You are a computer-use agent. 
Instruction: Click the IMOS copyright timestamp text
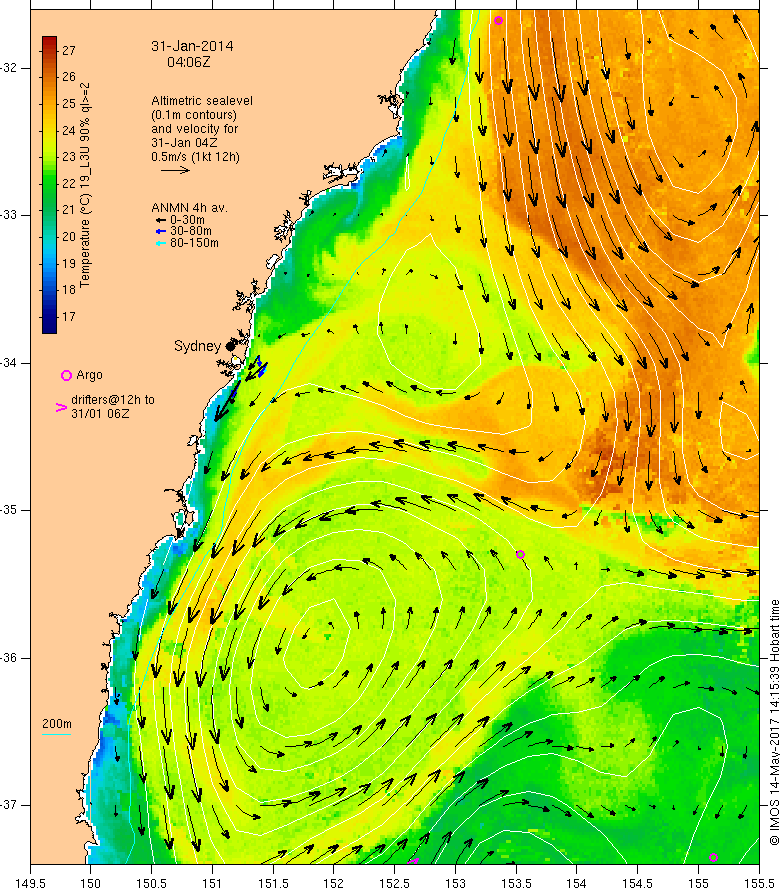click(x=774, y=723)
